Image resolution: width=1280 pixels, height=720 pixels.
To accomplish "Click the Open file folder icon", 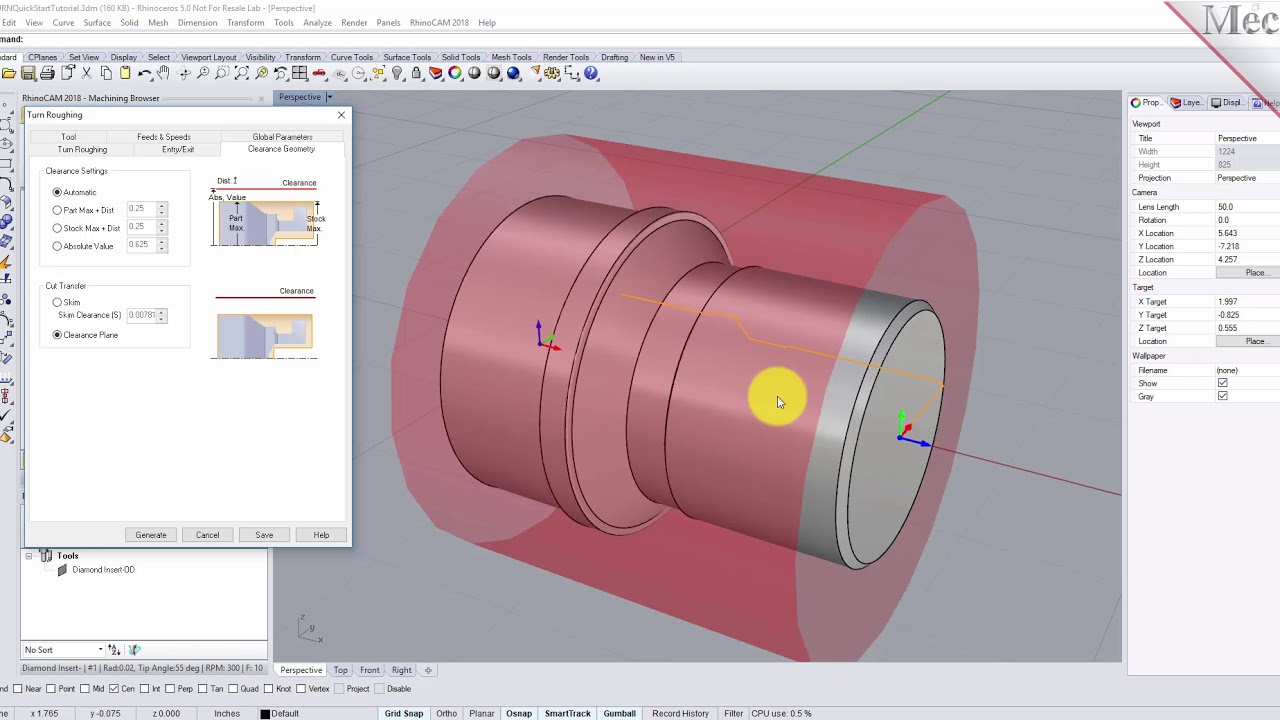I will 9,73.
